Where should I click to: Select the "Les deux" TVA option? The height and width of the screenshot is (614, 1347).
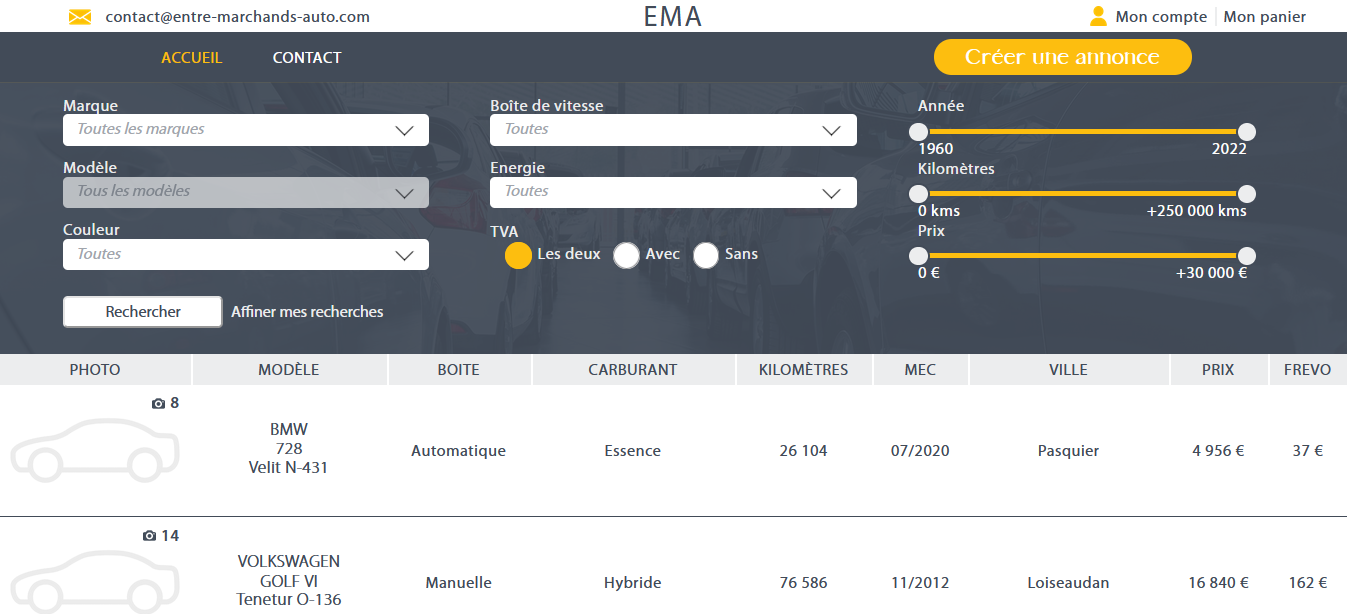(x=518, y=255)
